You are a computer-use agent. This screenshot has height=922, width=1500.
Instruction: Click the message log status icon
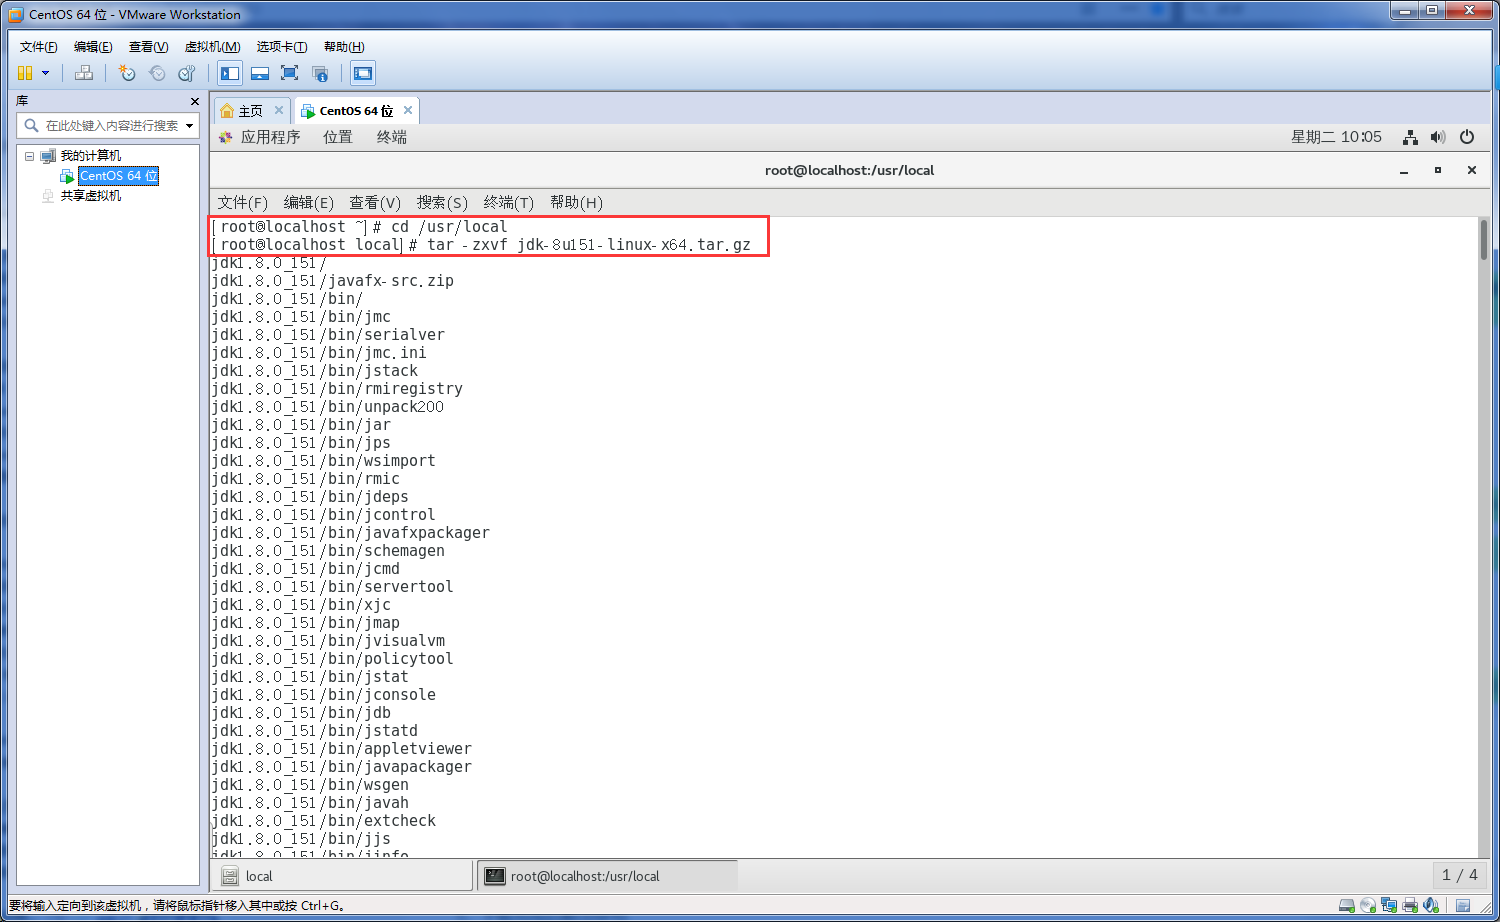coord(1462,905)
